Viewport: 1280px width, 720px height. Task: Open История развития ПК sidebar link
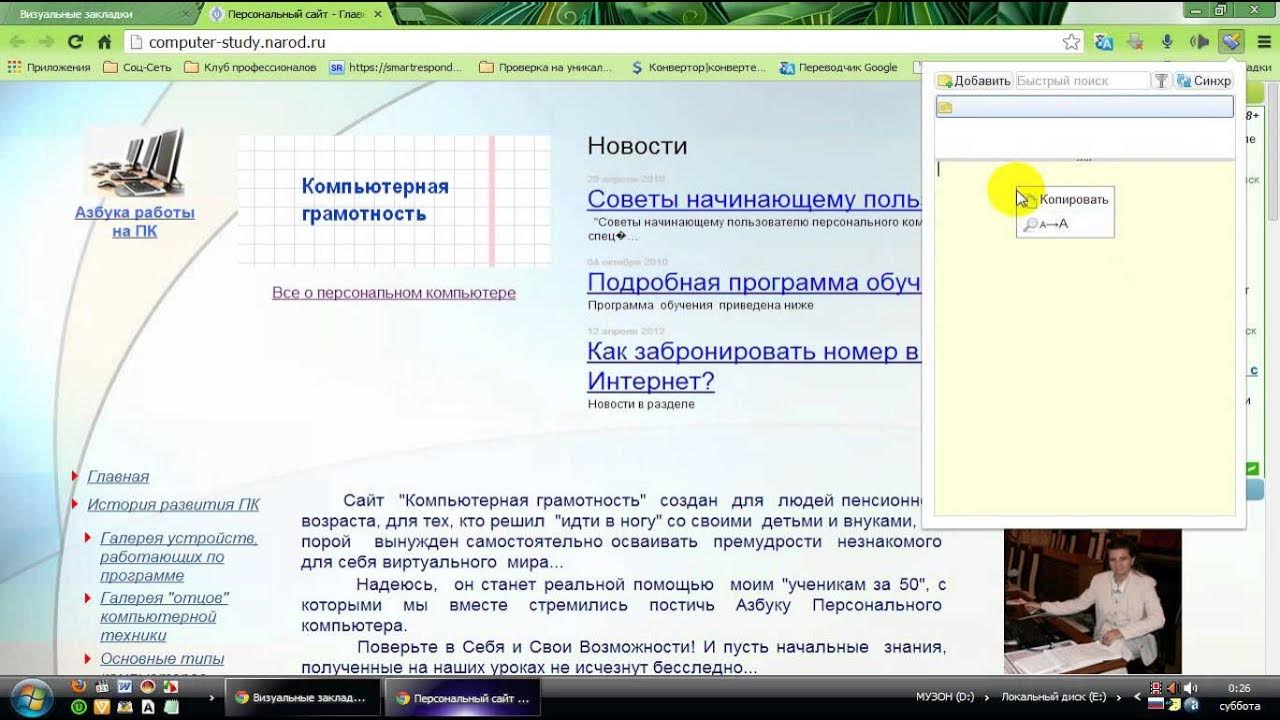pos(173,505)
